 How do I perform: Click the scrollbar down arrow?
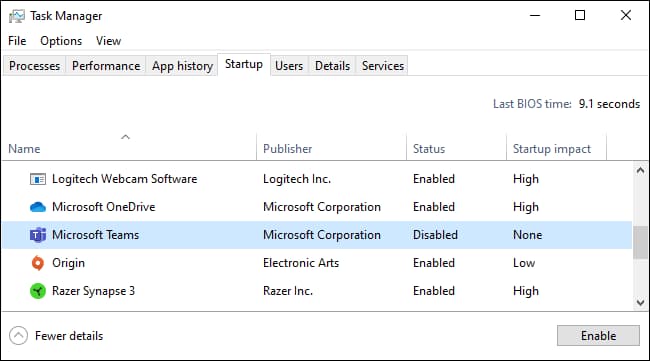pyautogui.click(x=640, y=303)
